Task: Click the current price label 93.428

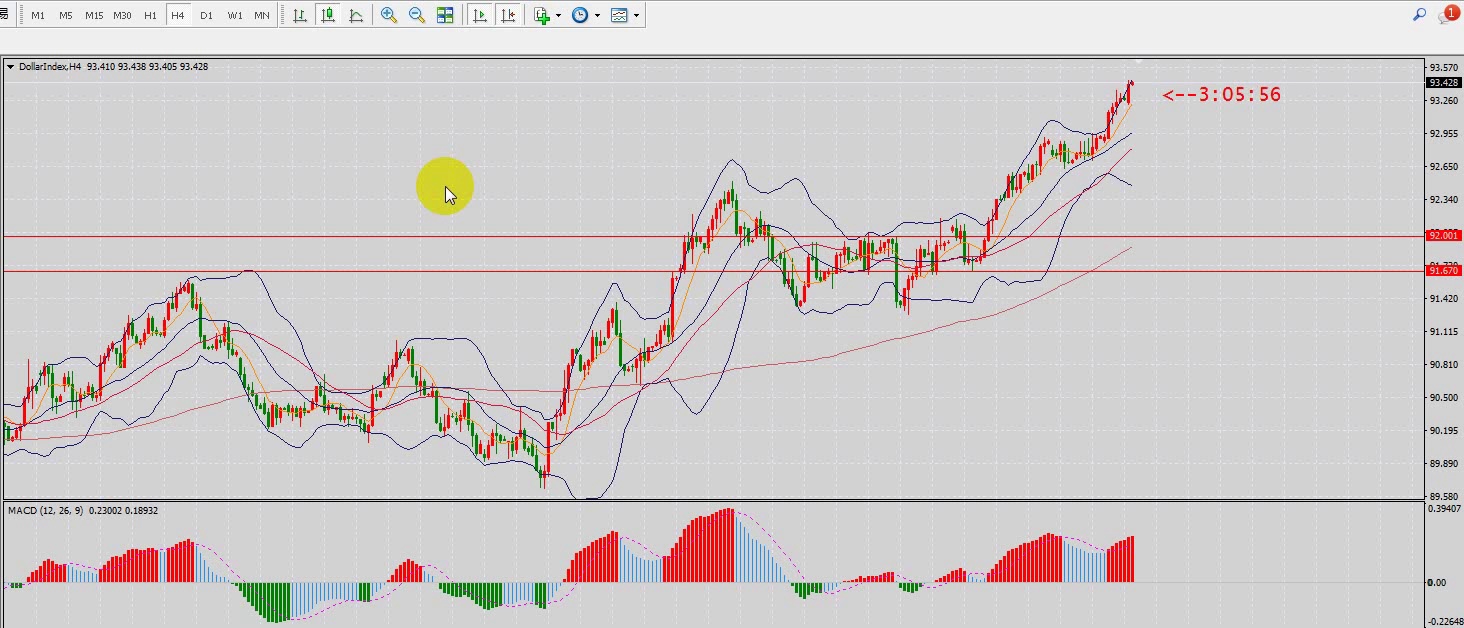Action: (x=1444, y=83)
